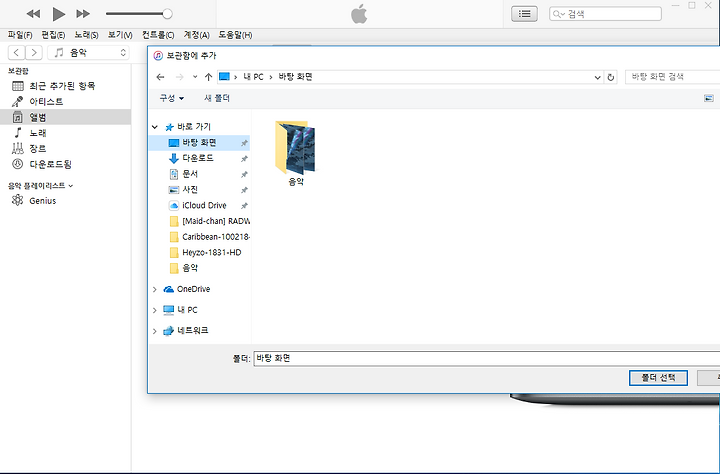Start playback with the play button
720x474 pixels.
click(x=58, y=14)
